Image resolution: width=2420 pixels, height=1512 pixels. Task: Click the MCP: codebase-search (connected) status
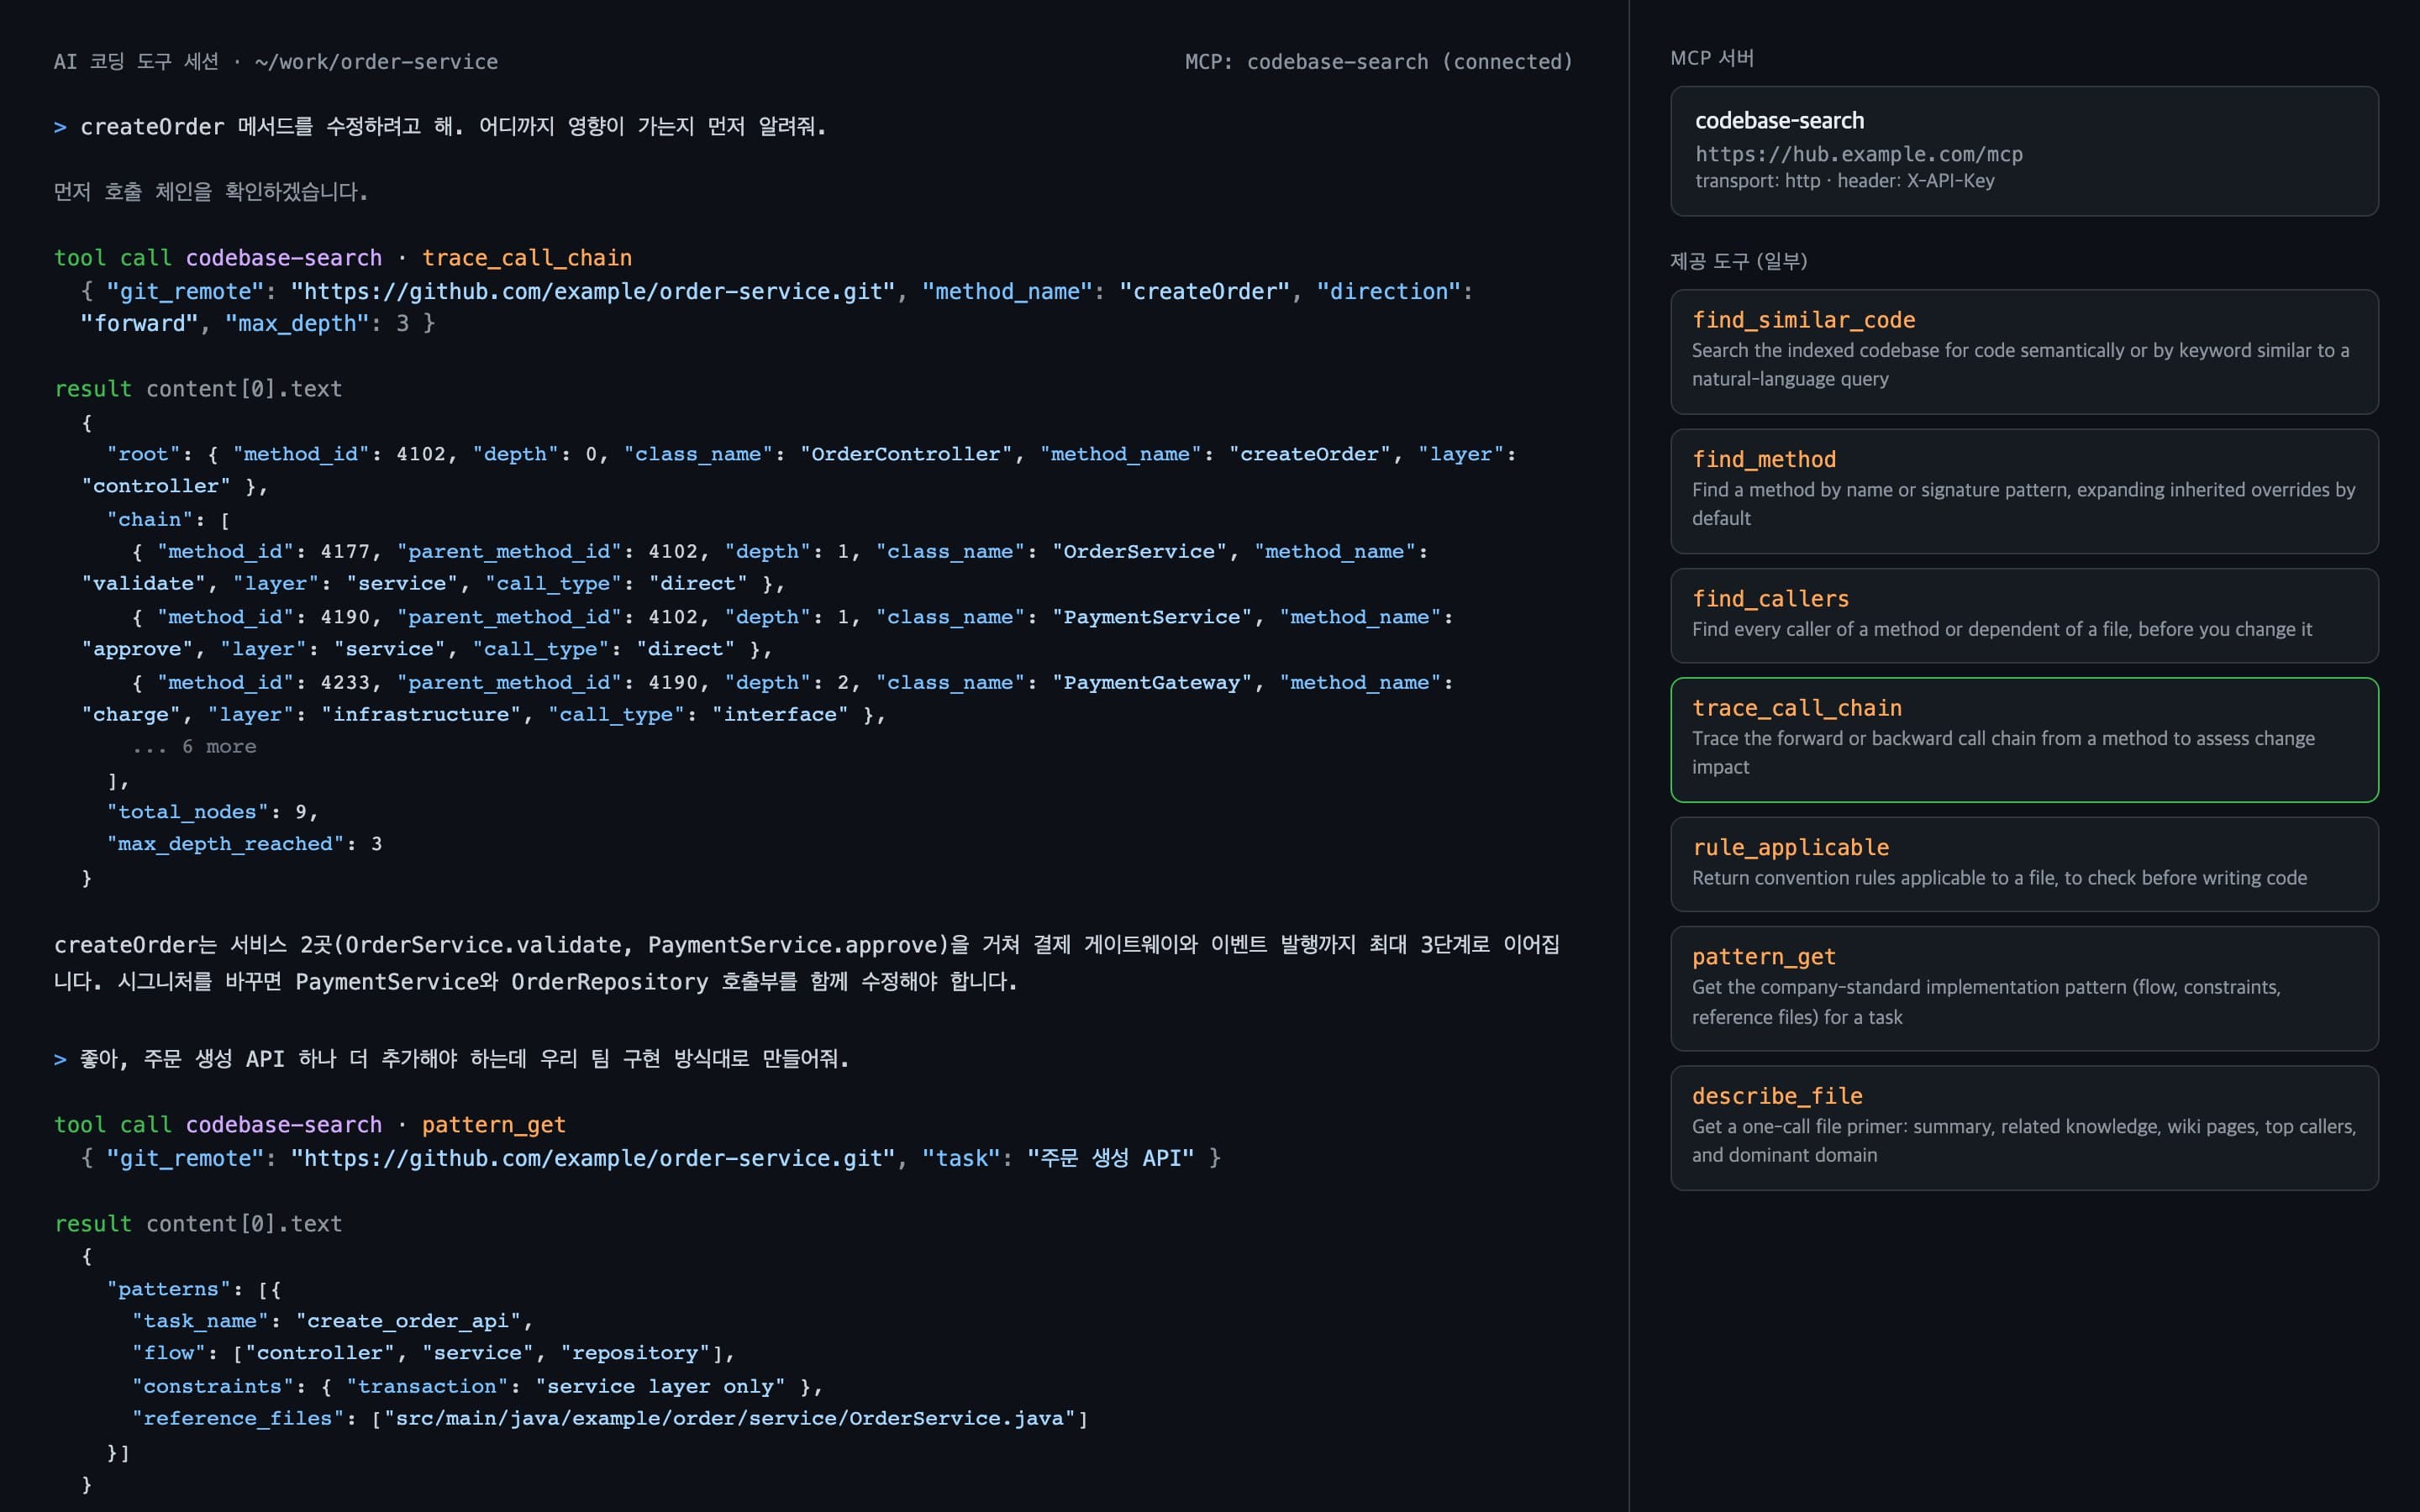[x=1378, y=62]
